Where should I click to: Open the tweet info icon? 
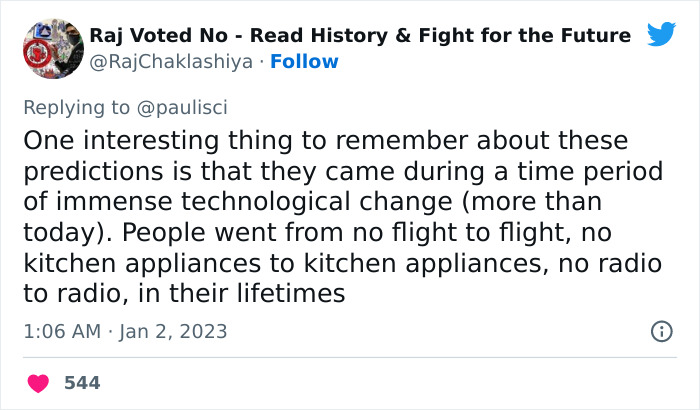tap(661, 331)
